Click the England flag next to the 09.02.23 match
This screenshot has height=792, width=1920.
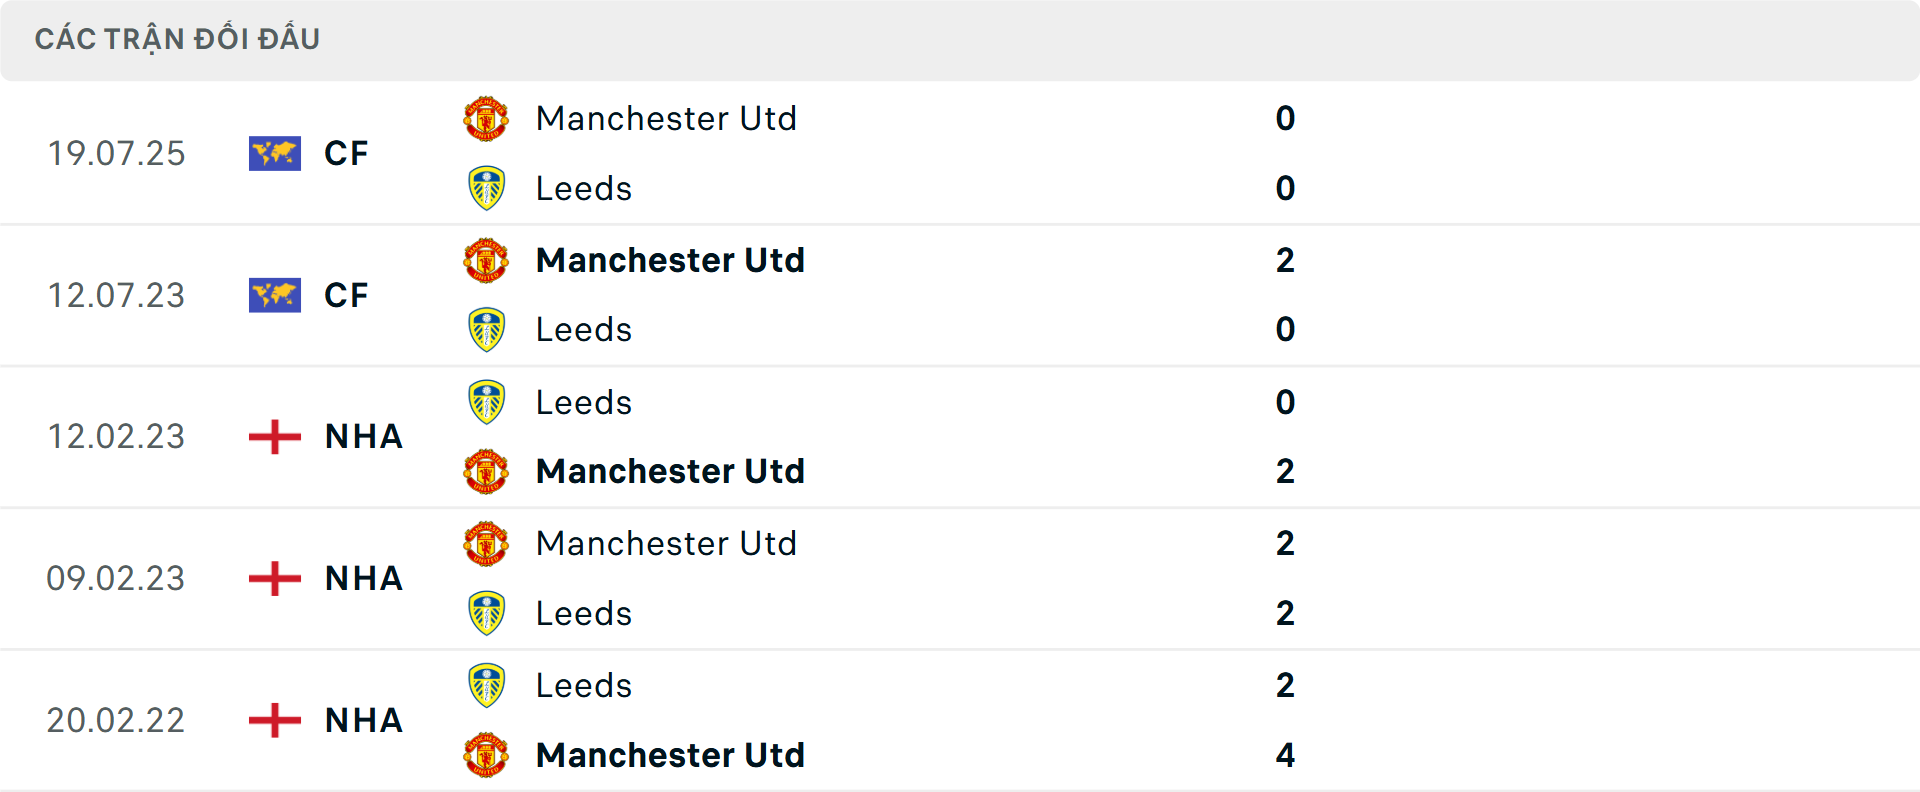coord(273,579)
